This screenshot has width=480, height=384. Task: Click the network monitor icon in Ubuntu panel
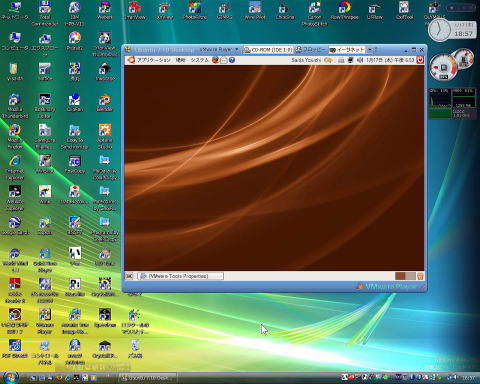[350, 60]
